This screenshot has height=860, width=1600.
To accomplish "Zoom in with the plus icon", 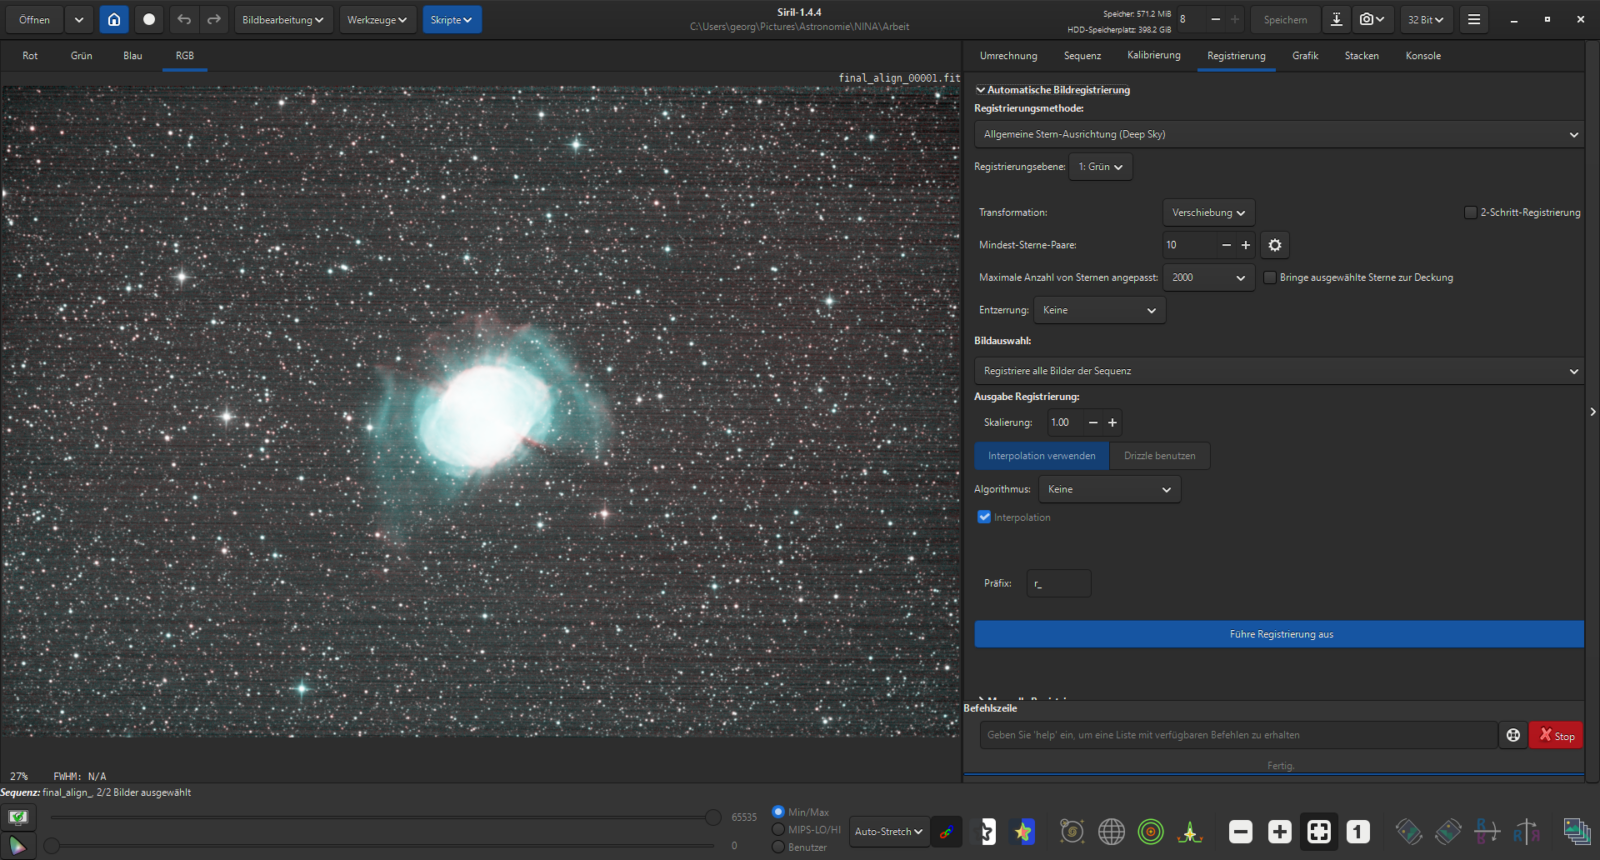I will click(1279, 832).
